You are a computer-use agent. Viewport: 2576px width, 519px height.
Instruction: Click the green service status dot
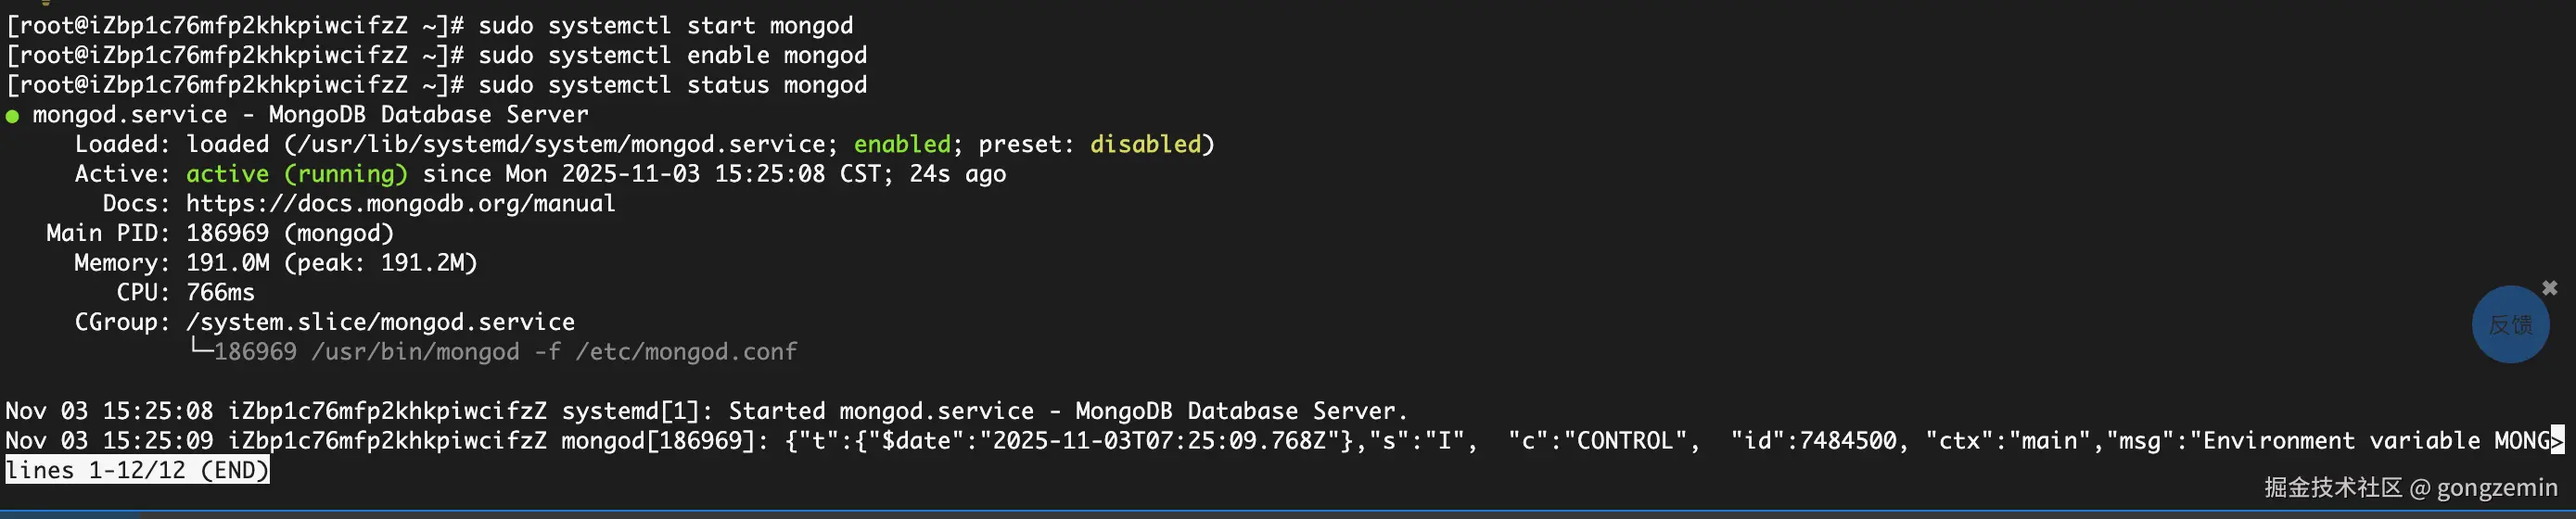point(13,116)
